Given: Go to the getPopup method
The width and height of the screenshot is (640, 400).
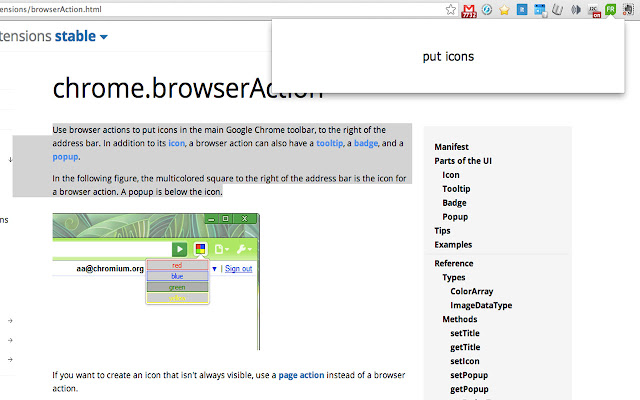Looking at the screenshot, I should 469,389.
